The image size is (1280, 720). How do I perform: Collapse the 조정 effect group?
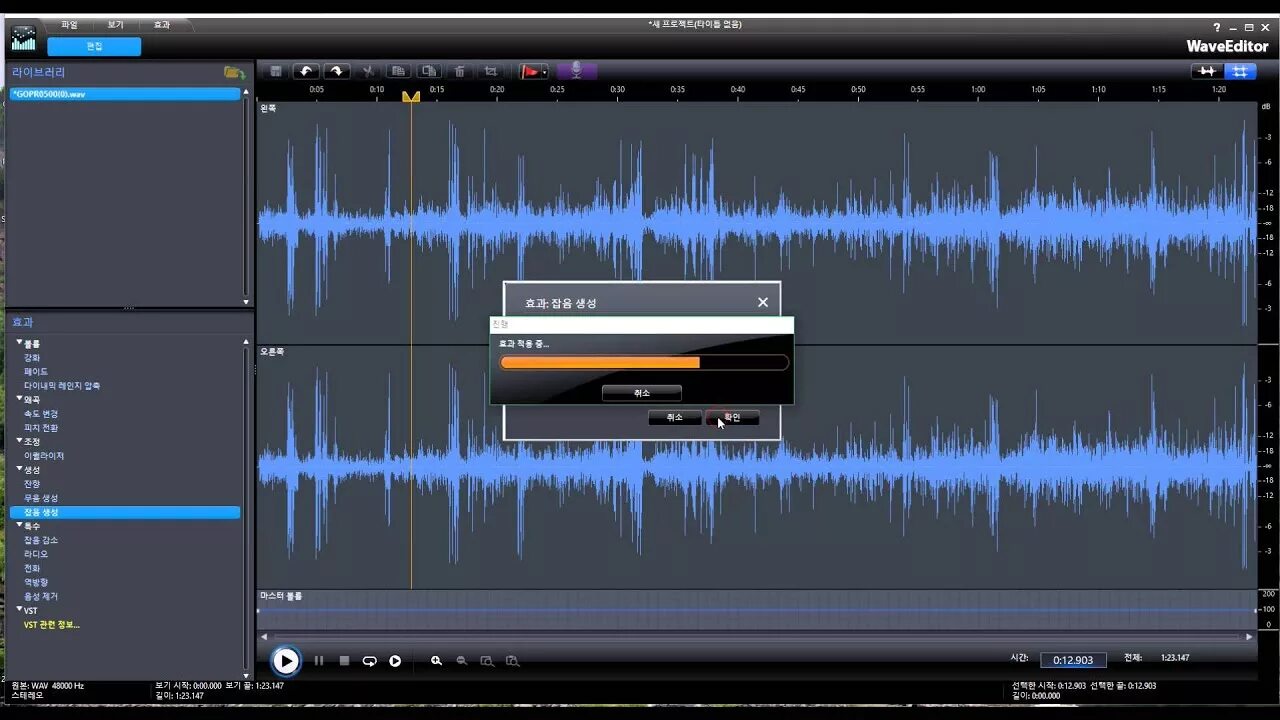pyautogui.click(x=19, y=441)
